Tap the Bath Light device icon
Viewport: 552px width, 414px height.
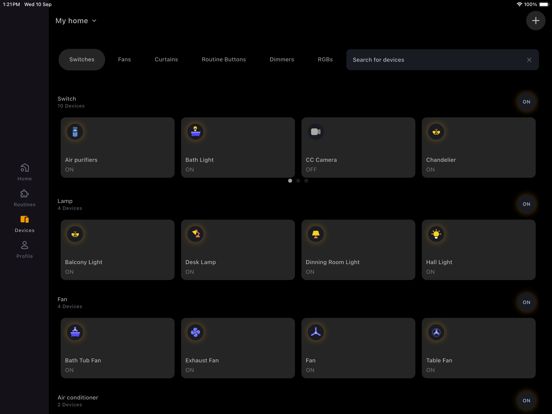click(x=195, y=132)
